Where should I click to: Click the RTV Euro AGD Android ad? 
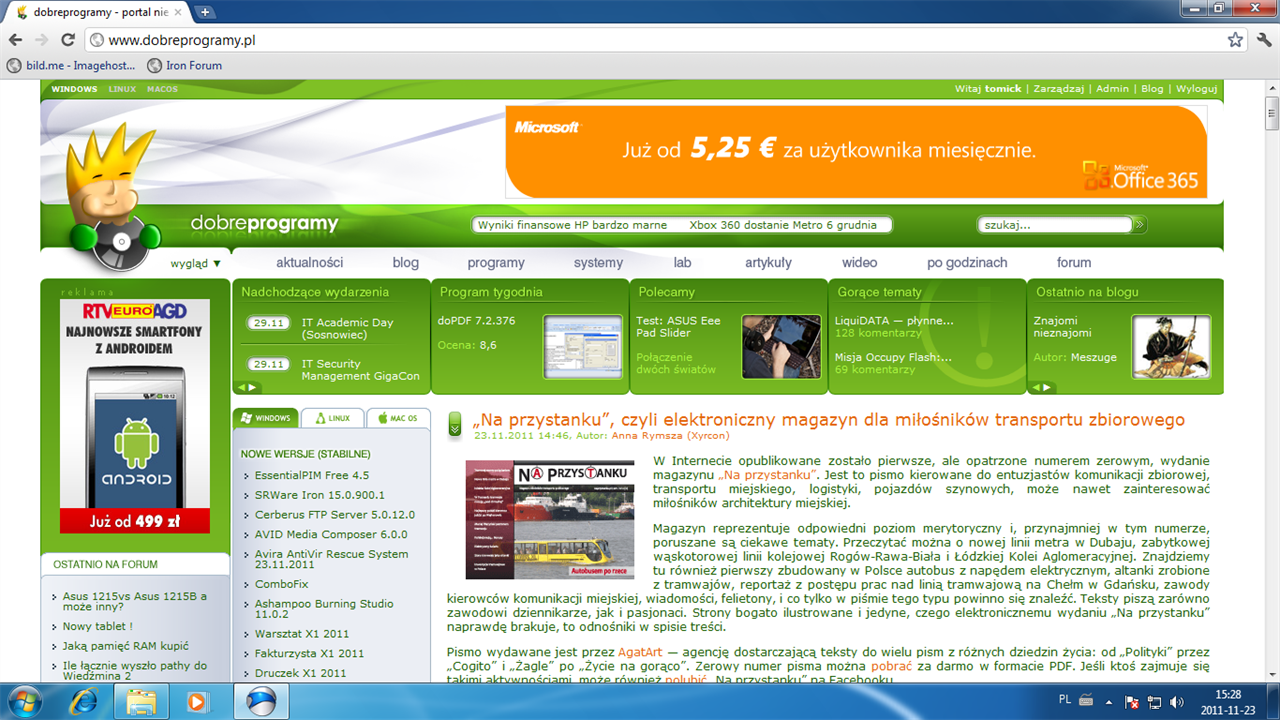point(135,416)
